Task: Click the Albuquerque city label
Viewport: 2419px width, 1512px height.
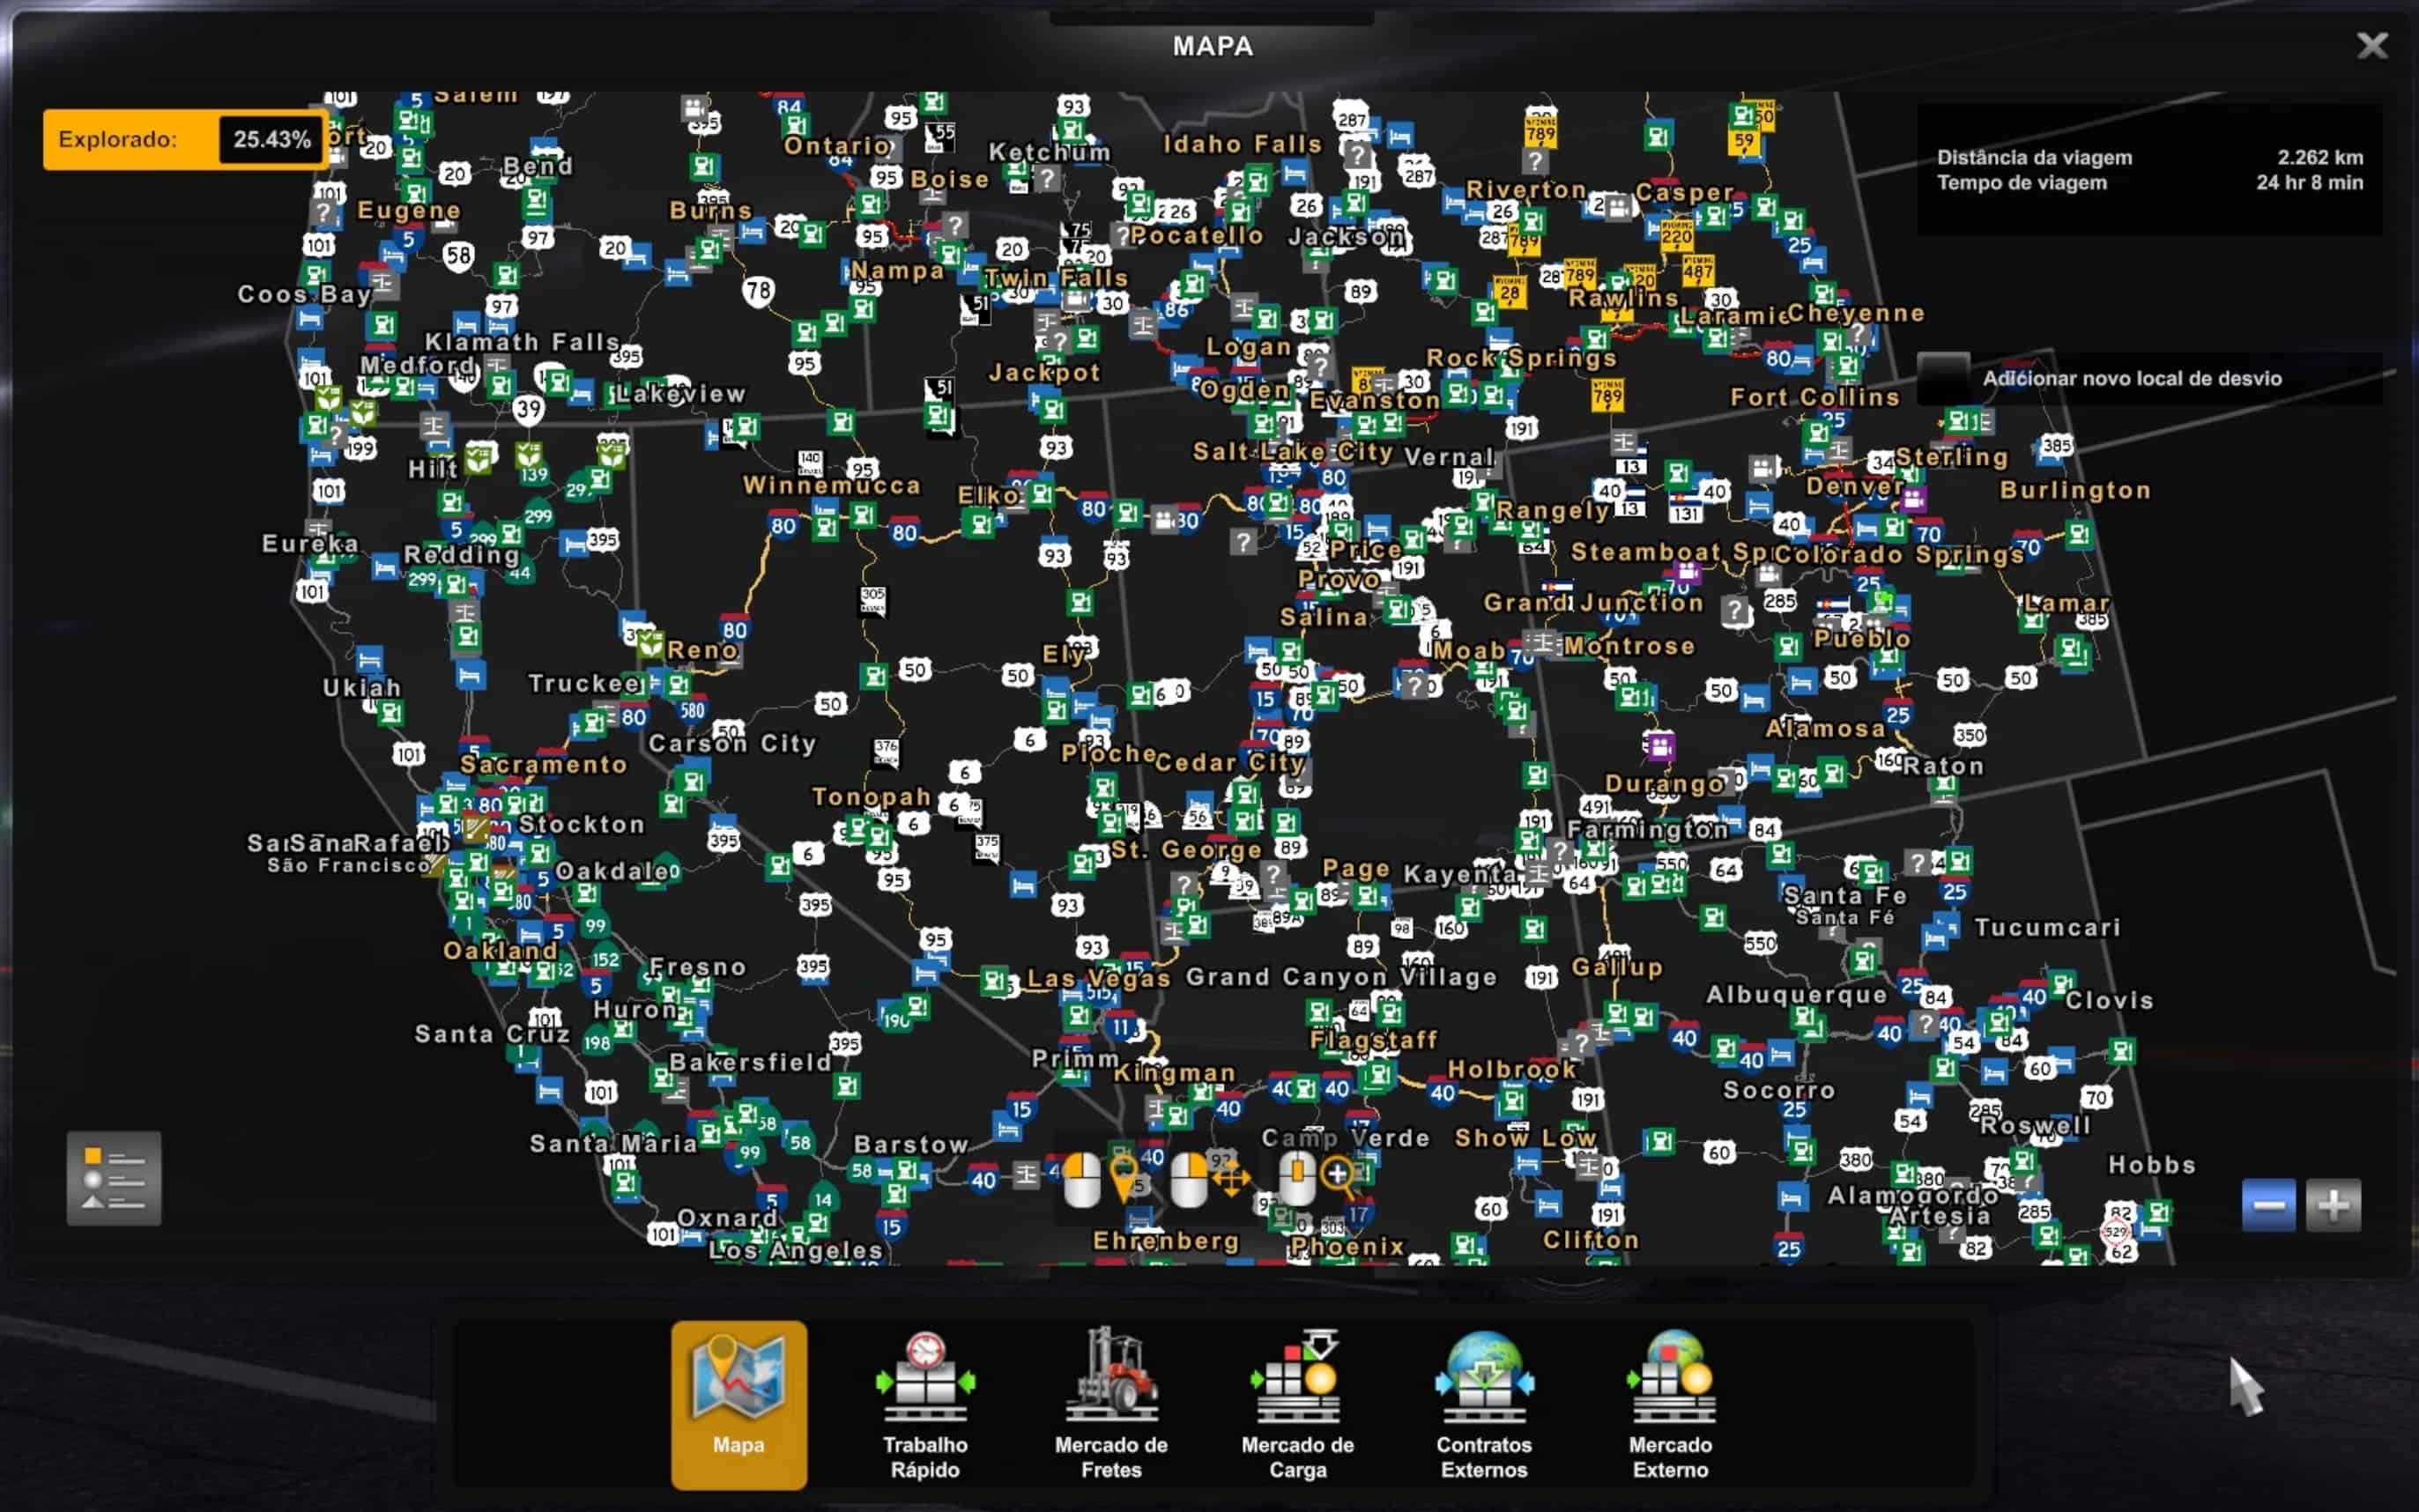Action: (x=1796, y=995)
